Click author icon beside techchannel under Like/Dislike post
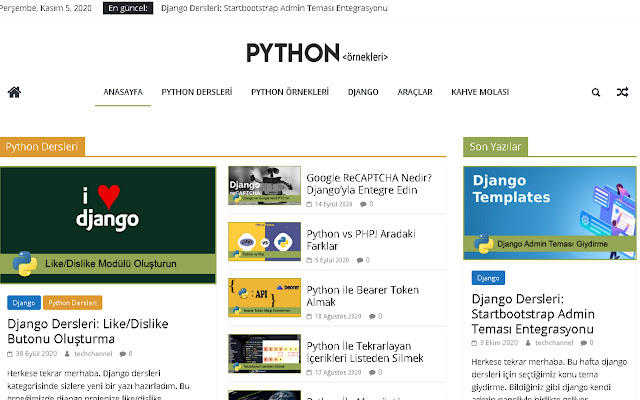Image resolution: width=640 pixels, height=400 pixels. point(67,354)
